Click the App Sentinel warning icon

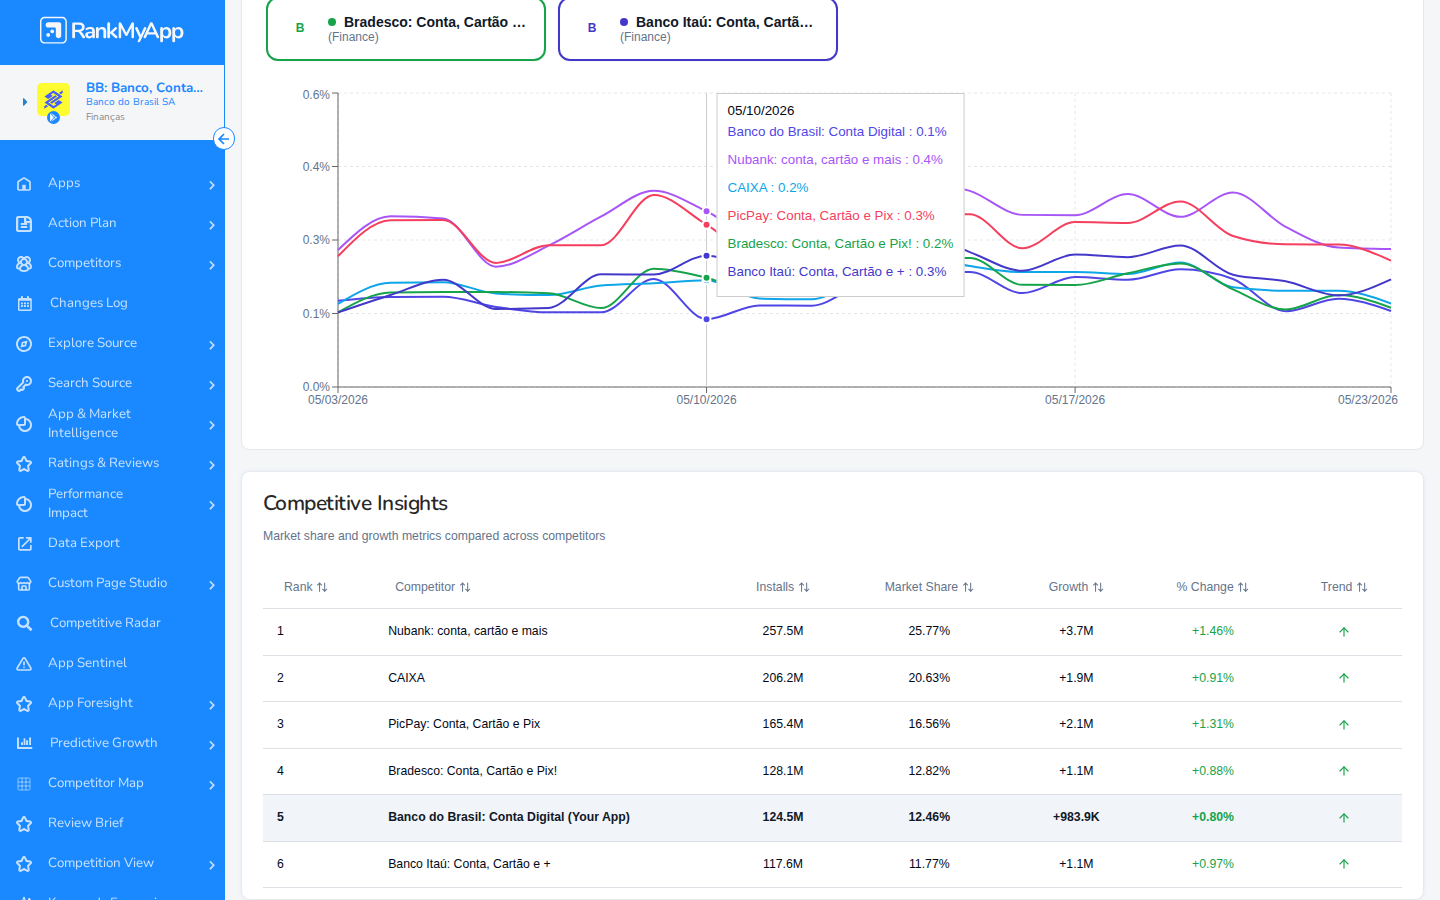24,664
